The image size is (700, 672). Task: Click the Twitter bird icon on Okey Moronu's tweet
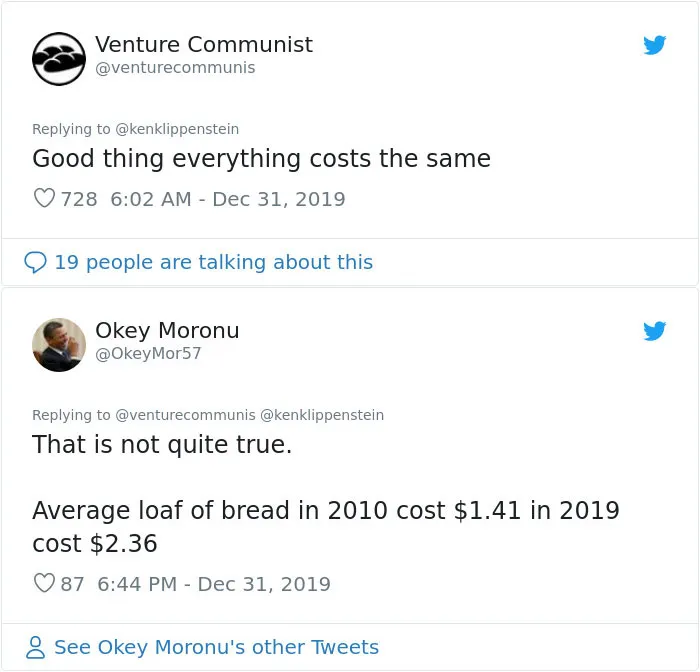click(654, 331)
